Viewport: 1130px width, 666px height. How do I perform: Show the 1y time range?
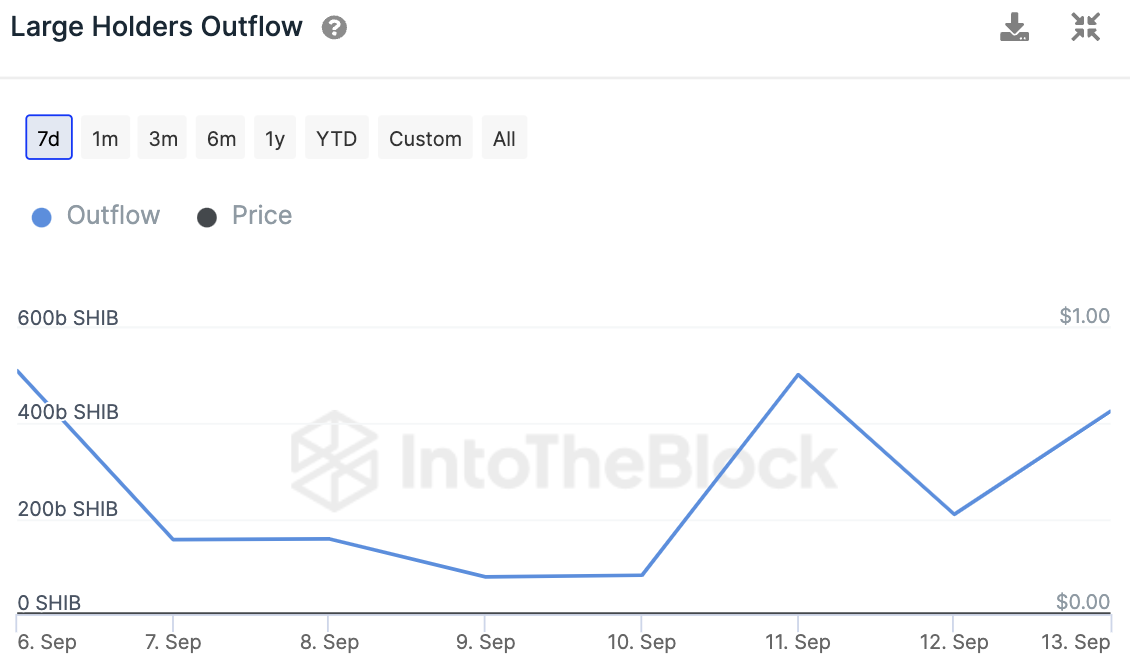click(x=275, y=138)
